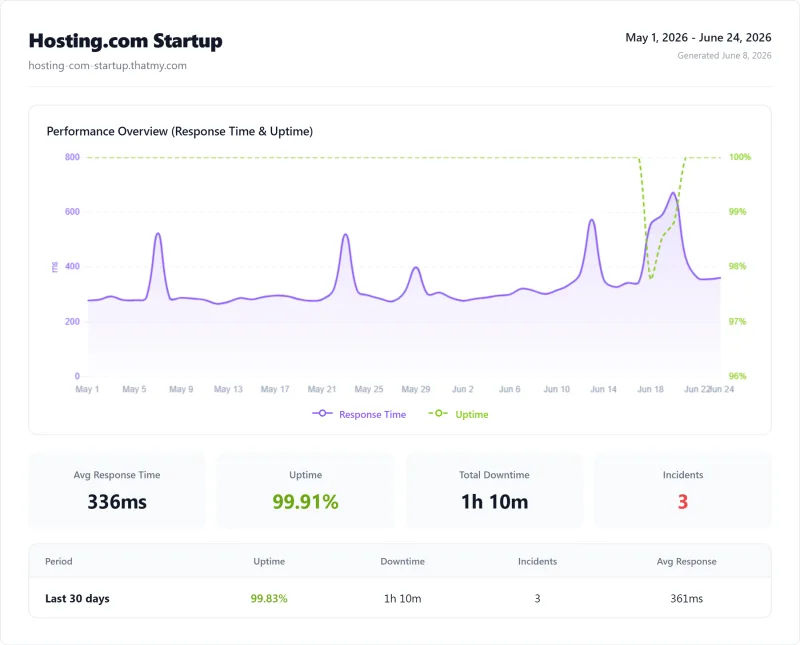Screen dimensions: 800x645
Task: Click the Response Time legend marker icon
Action: [x=322, y=413]
